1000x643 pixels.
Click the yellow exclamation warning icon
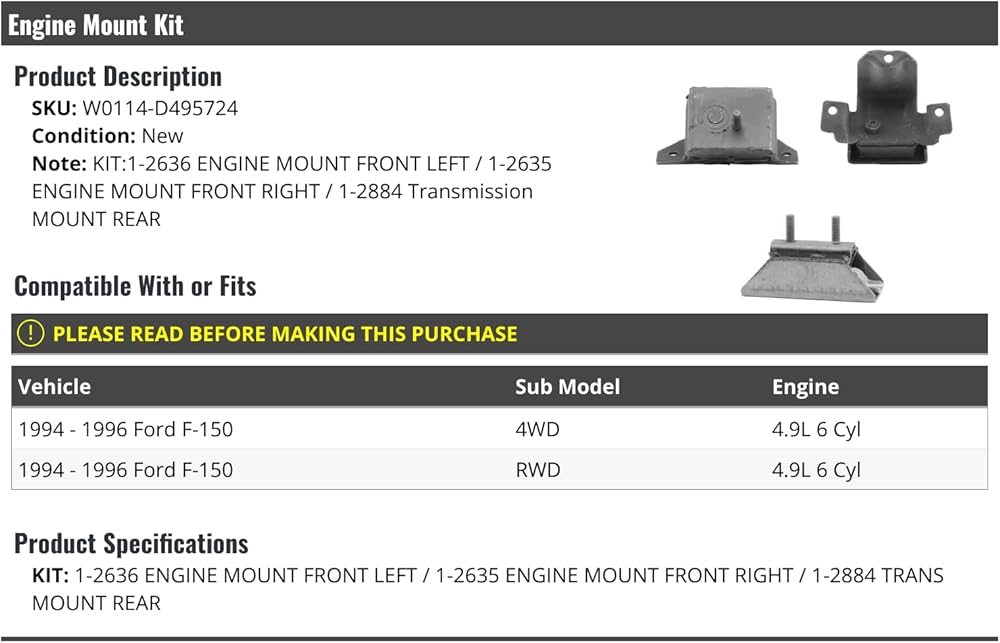[x=31, y=333]
